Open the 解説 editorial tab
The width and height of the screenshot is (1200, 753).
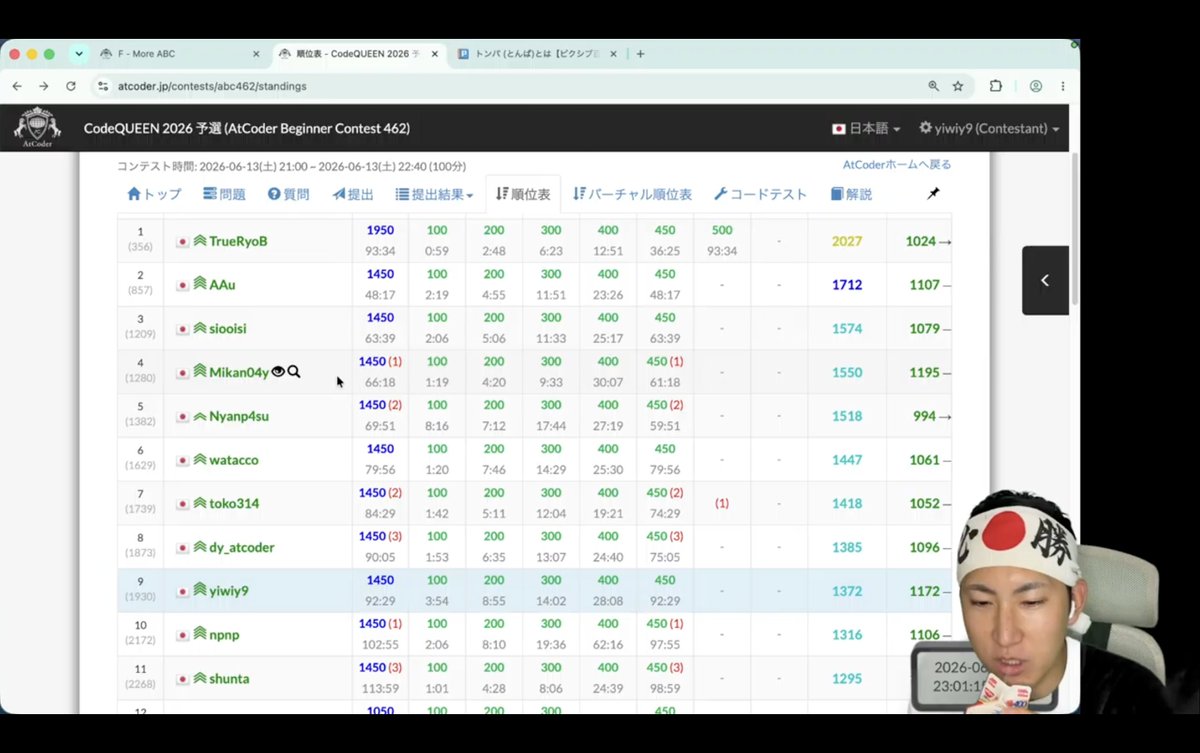(851, 194)
